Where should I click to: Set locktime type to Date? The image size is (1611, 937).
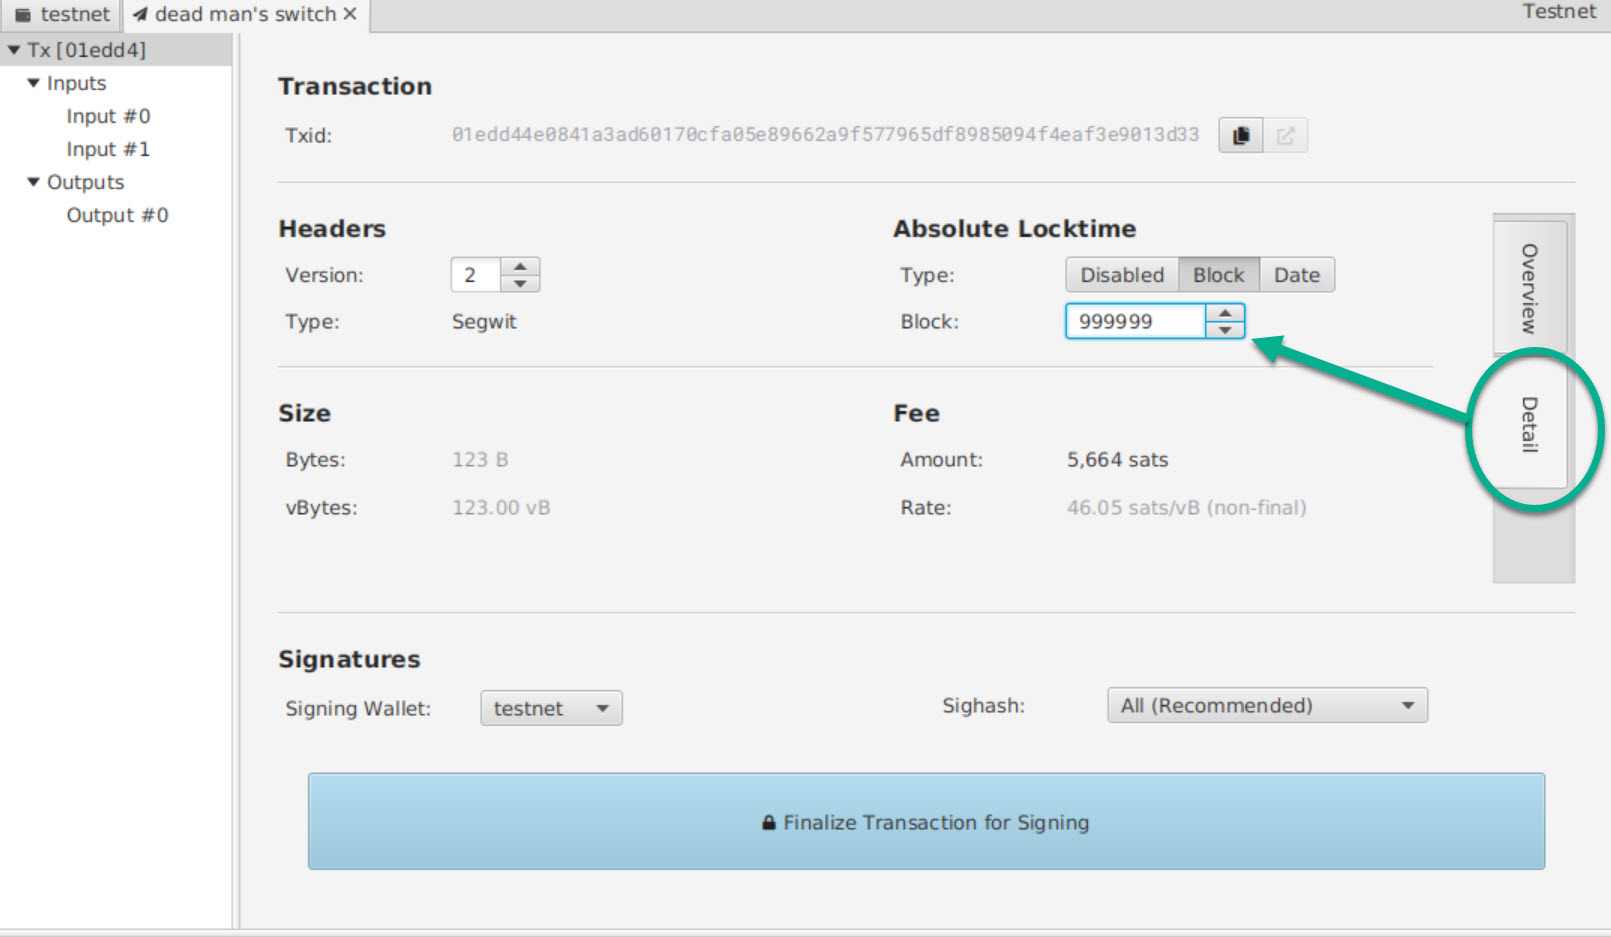[1296, 275]
